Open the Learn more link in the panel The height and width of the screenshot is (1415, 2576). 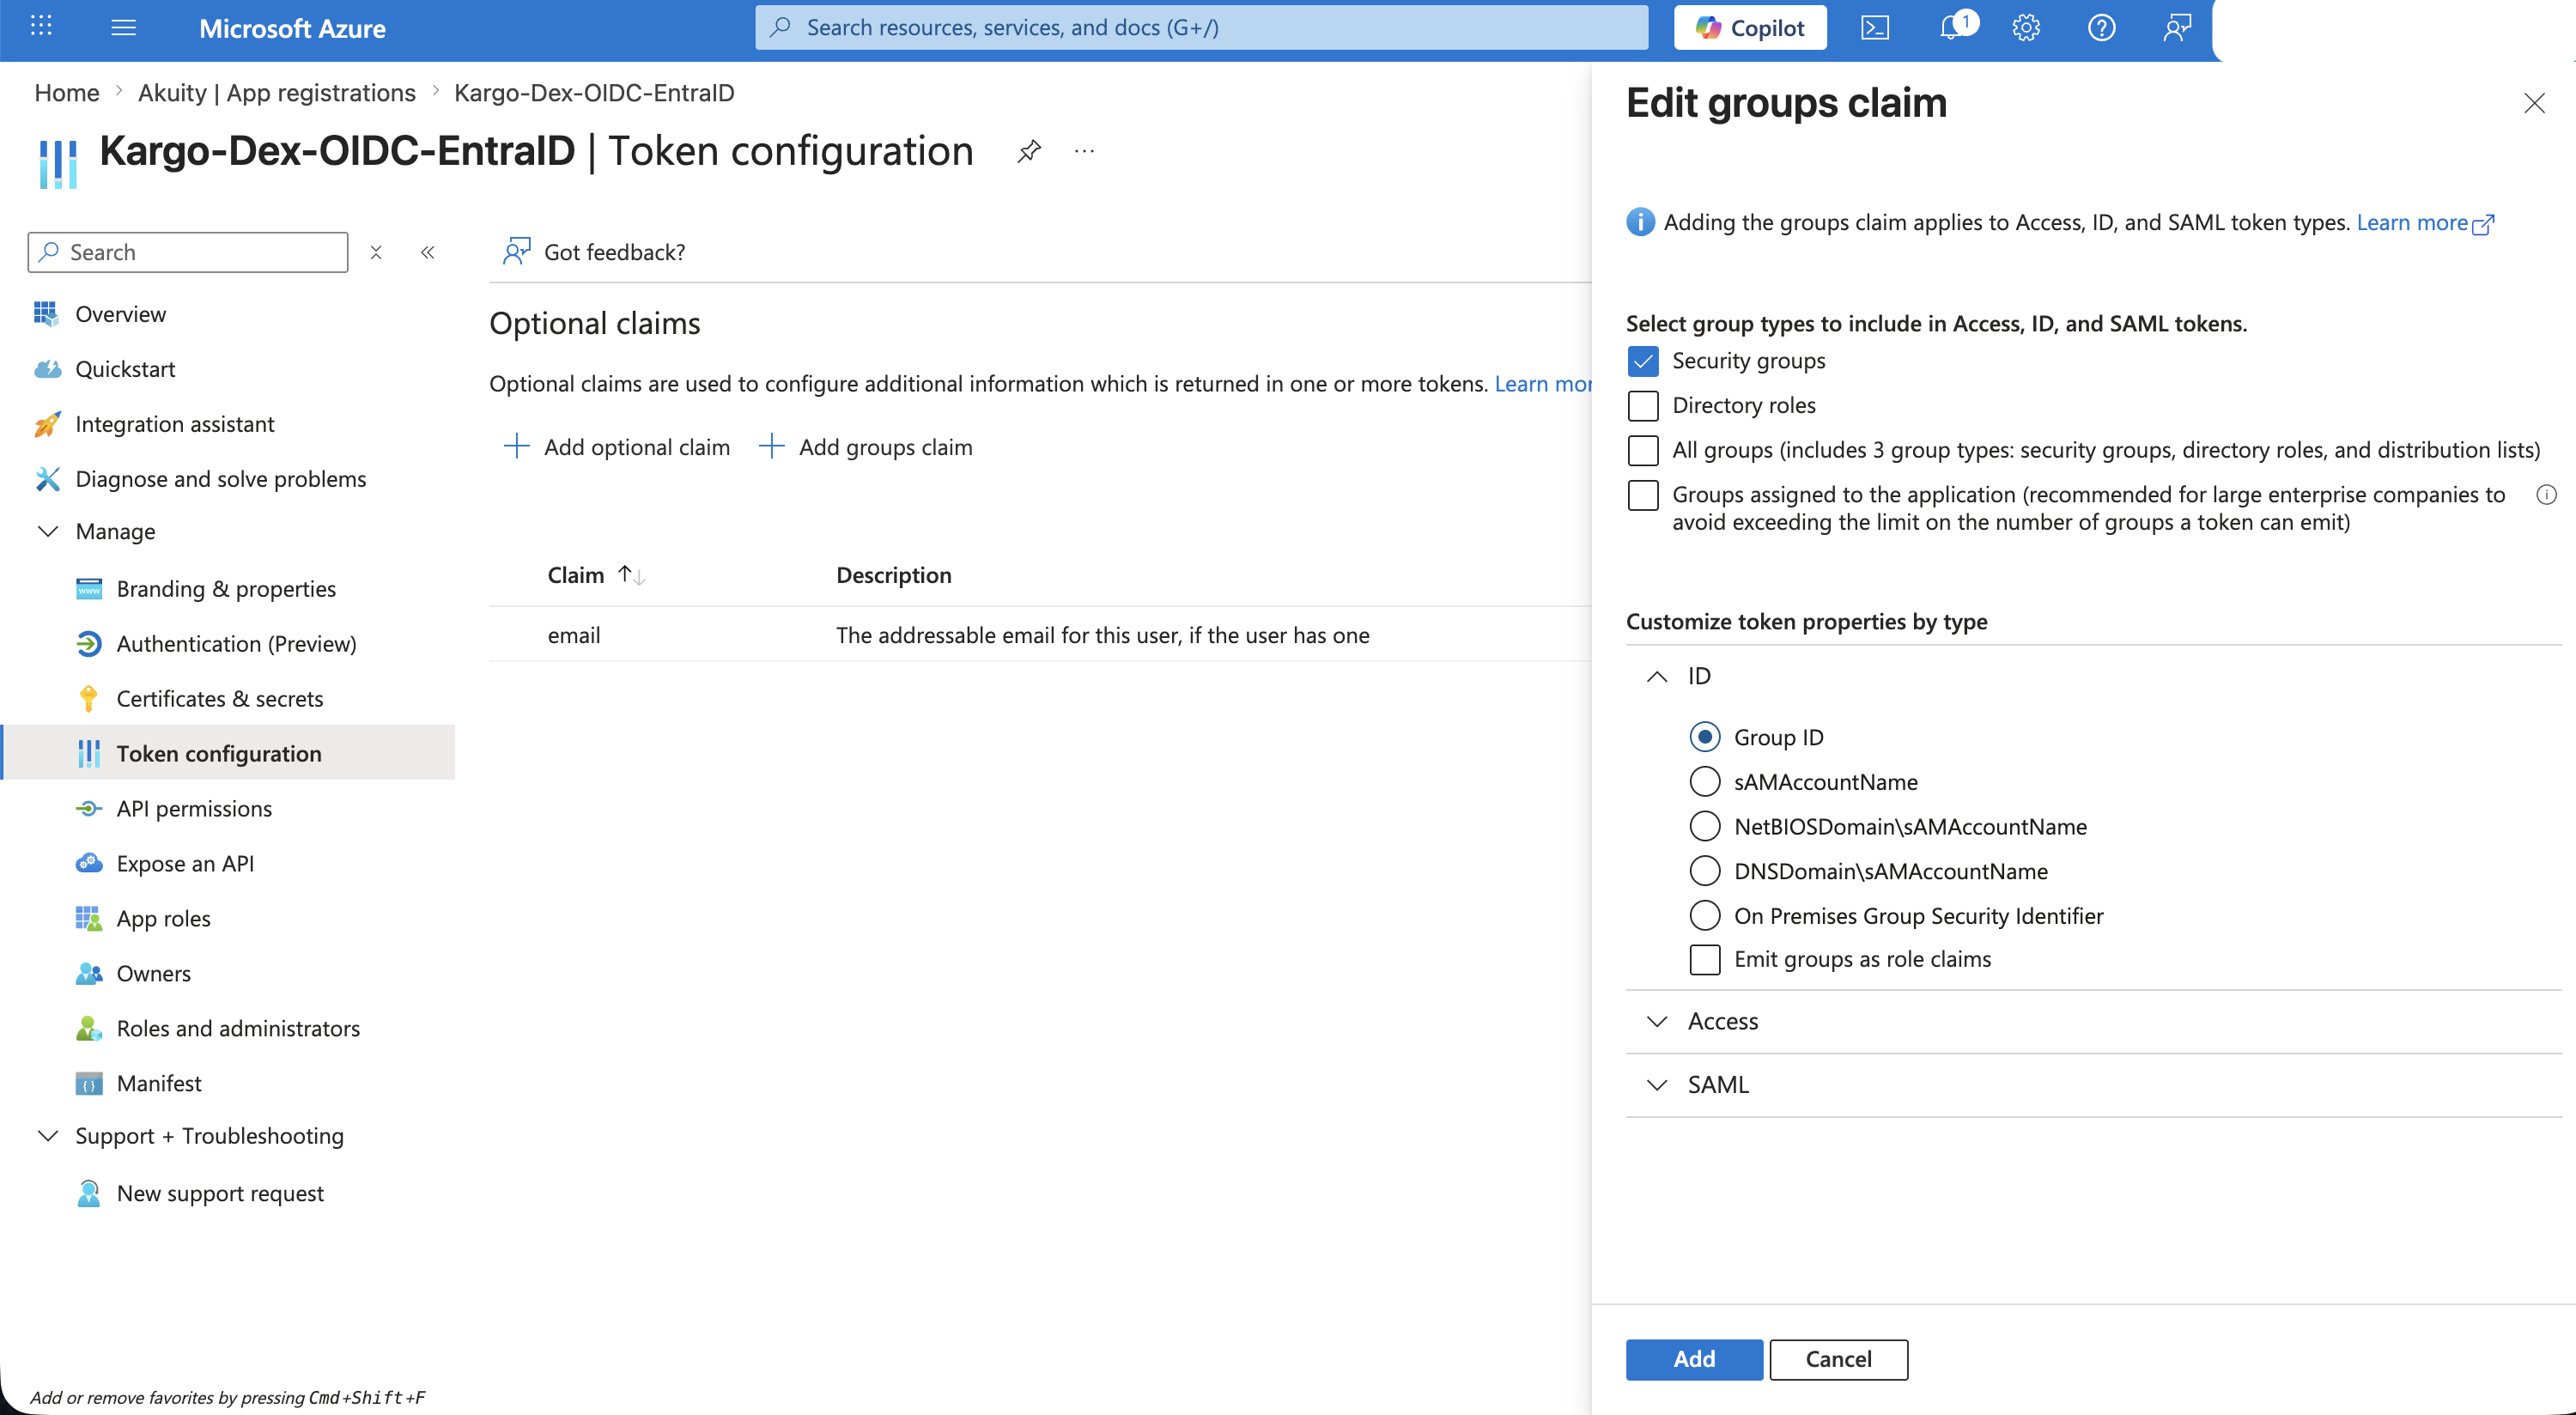[x=2424, y=222]
